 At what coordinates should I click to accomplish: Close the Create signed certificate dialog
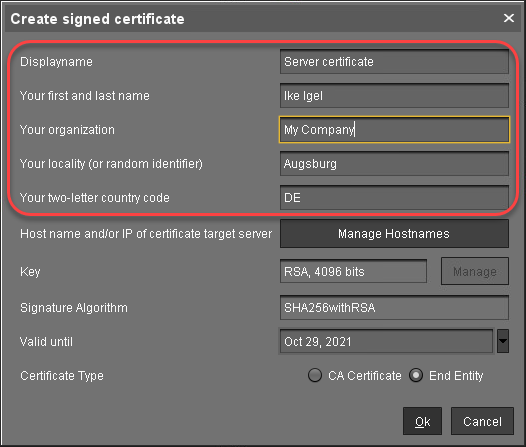(509, 18)
